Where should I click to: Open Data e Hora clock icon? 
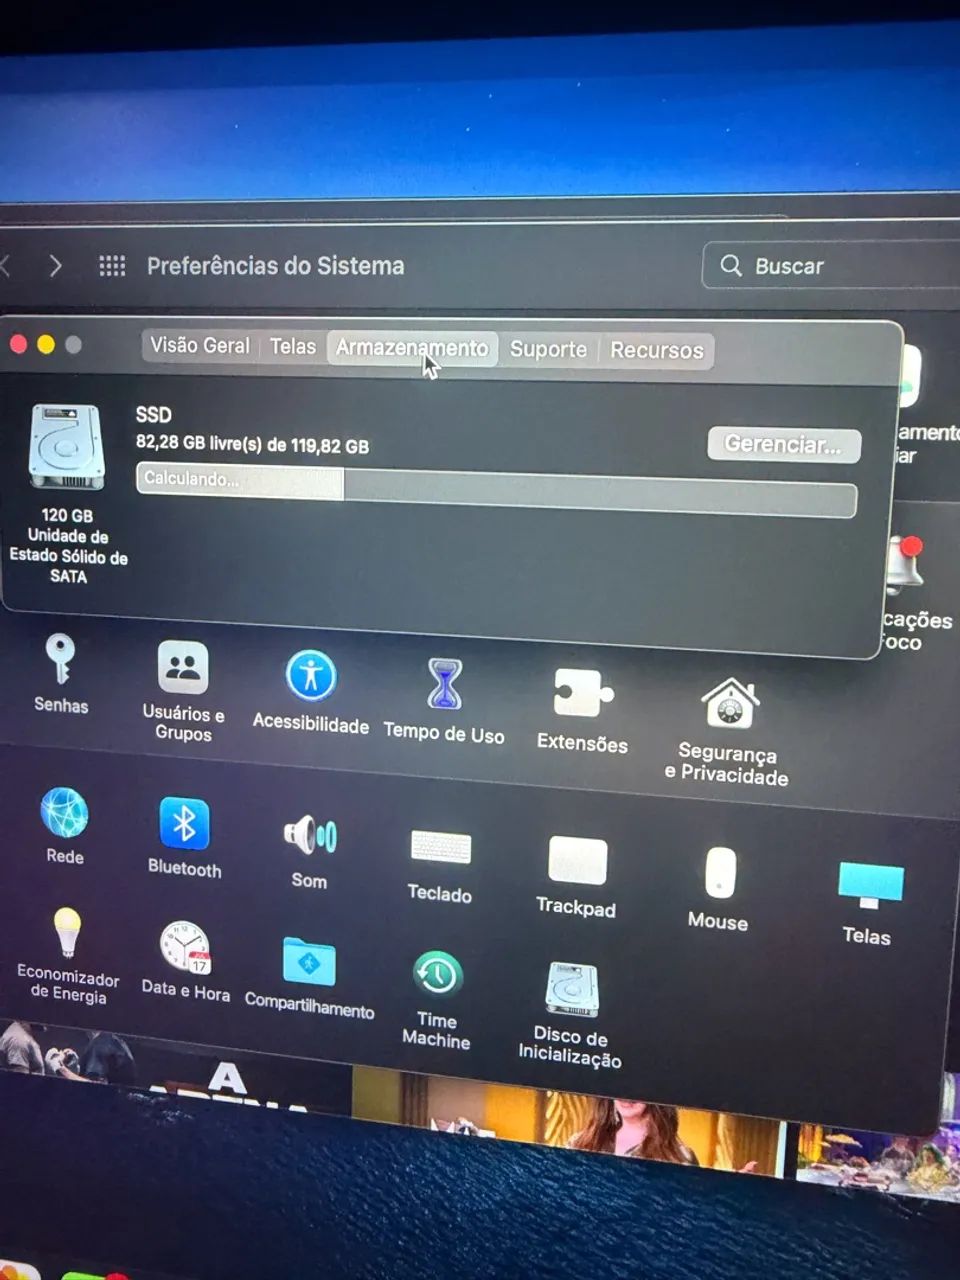[x=186, y=960]
